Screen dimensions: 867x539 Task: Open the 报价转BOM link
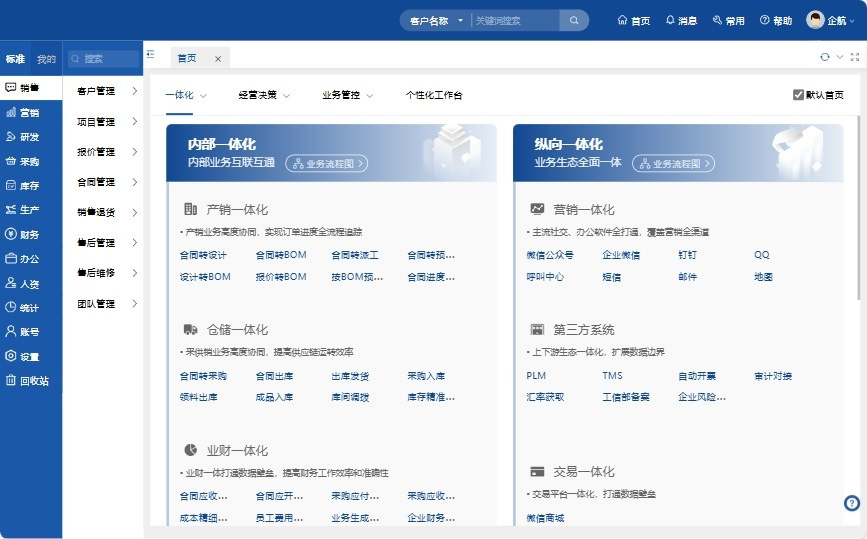pyautogui.click(x=281, y=277)
